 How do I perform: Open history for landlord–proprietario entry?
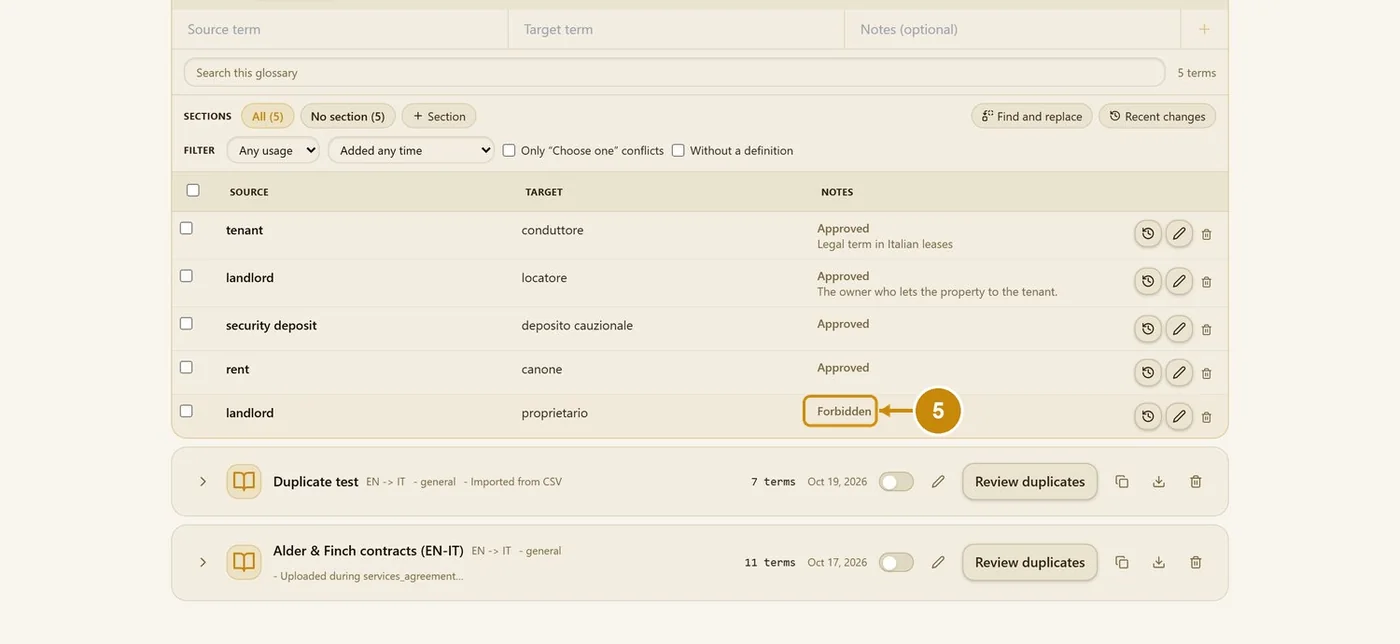(1148, 417)
